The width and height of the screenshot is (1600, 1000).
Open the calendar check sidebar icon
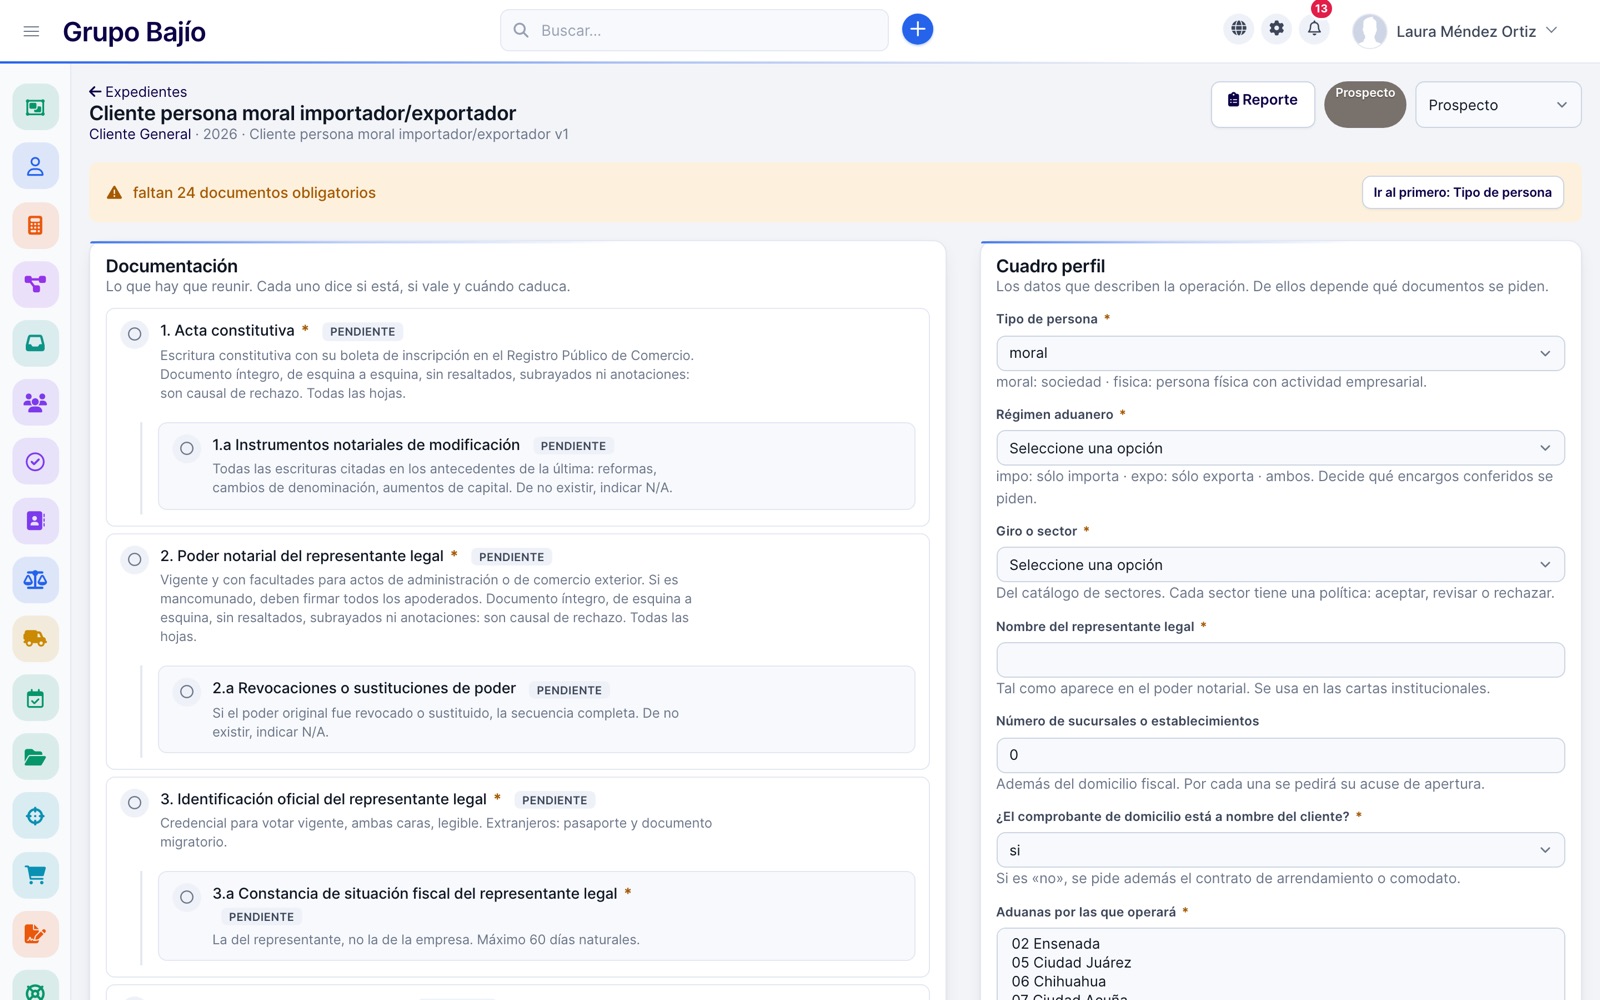tap(35, 698)
